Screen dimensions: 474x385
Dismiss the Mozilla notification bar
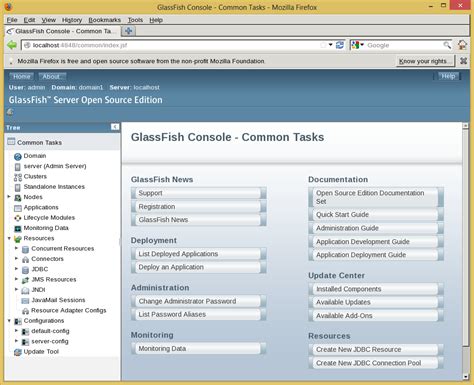coord(463,61)
